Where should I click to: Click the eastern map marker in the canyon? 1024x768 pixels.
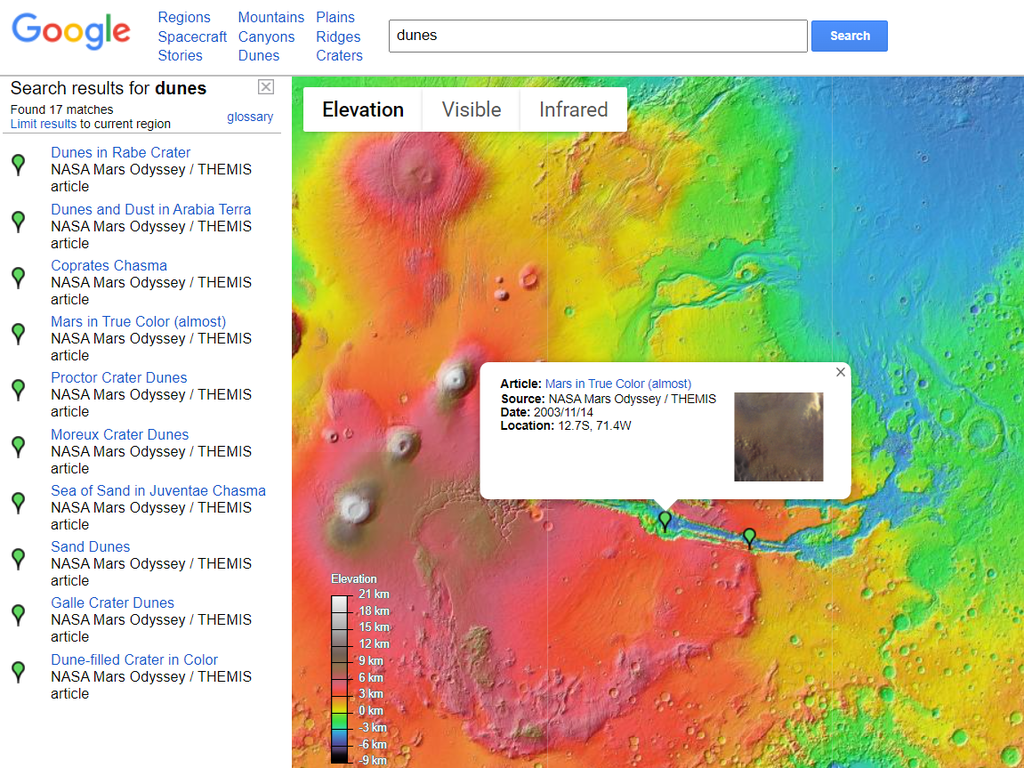[749, 538]
